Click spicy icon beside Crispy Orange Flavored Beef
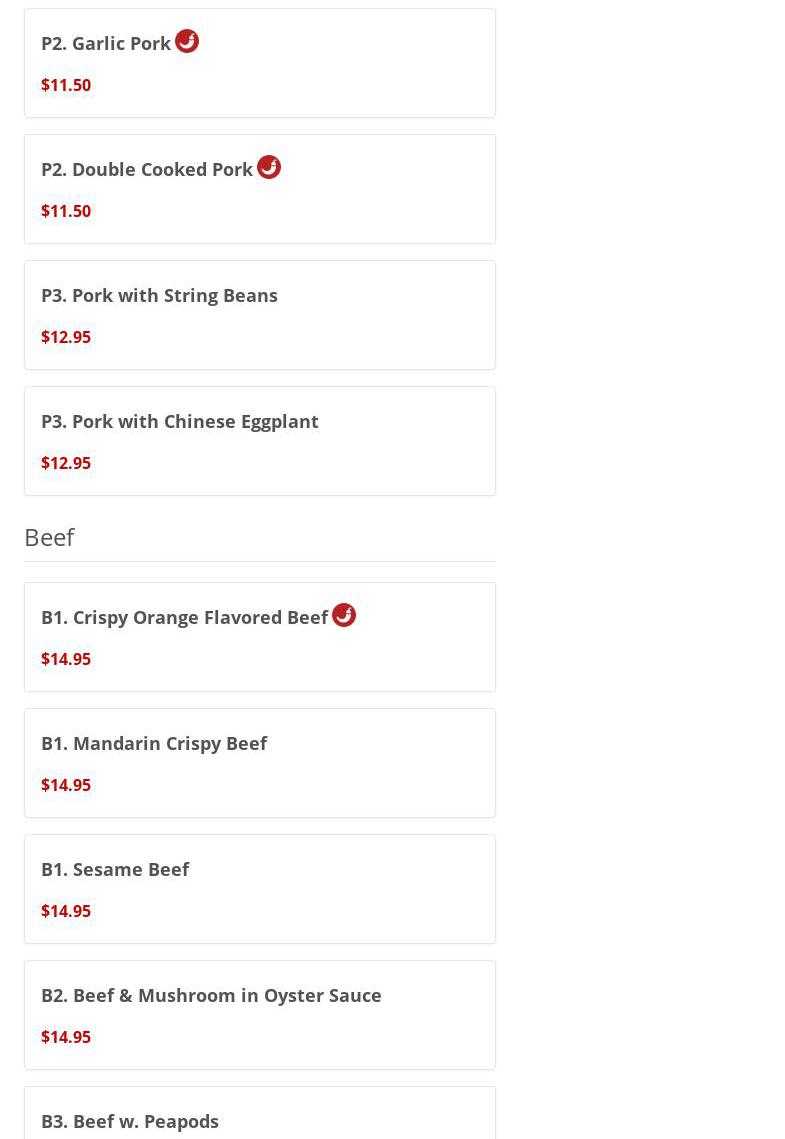 [x=344, y=615]
